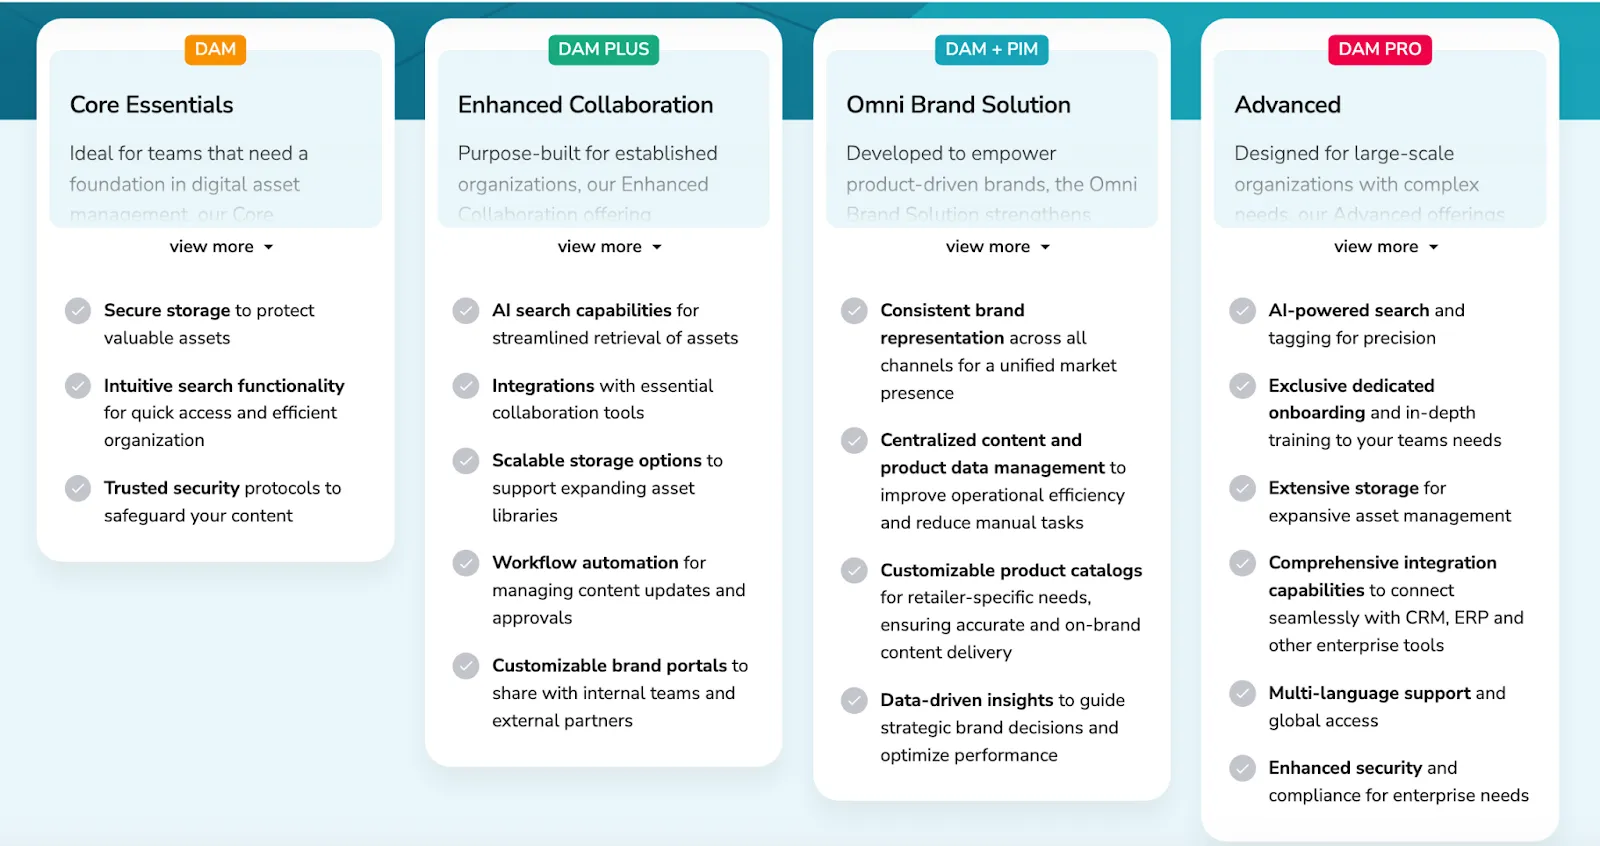The width and height of the screenshot is (1600, 846).
Task: Expand view more under Omni Brand Solution
Action: pos(997,246)
